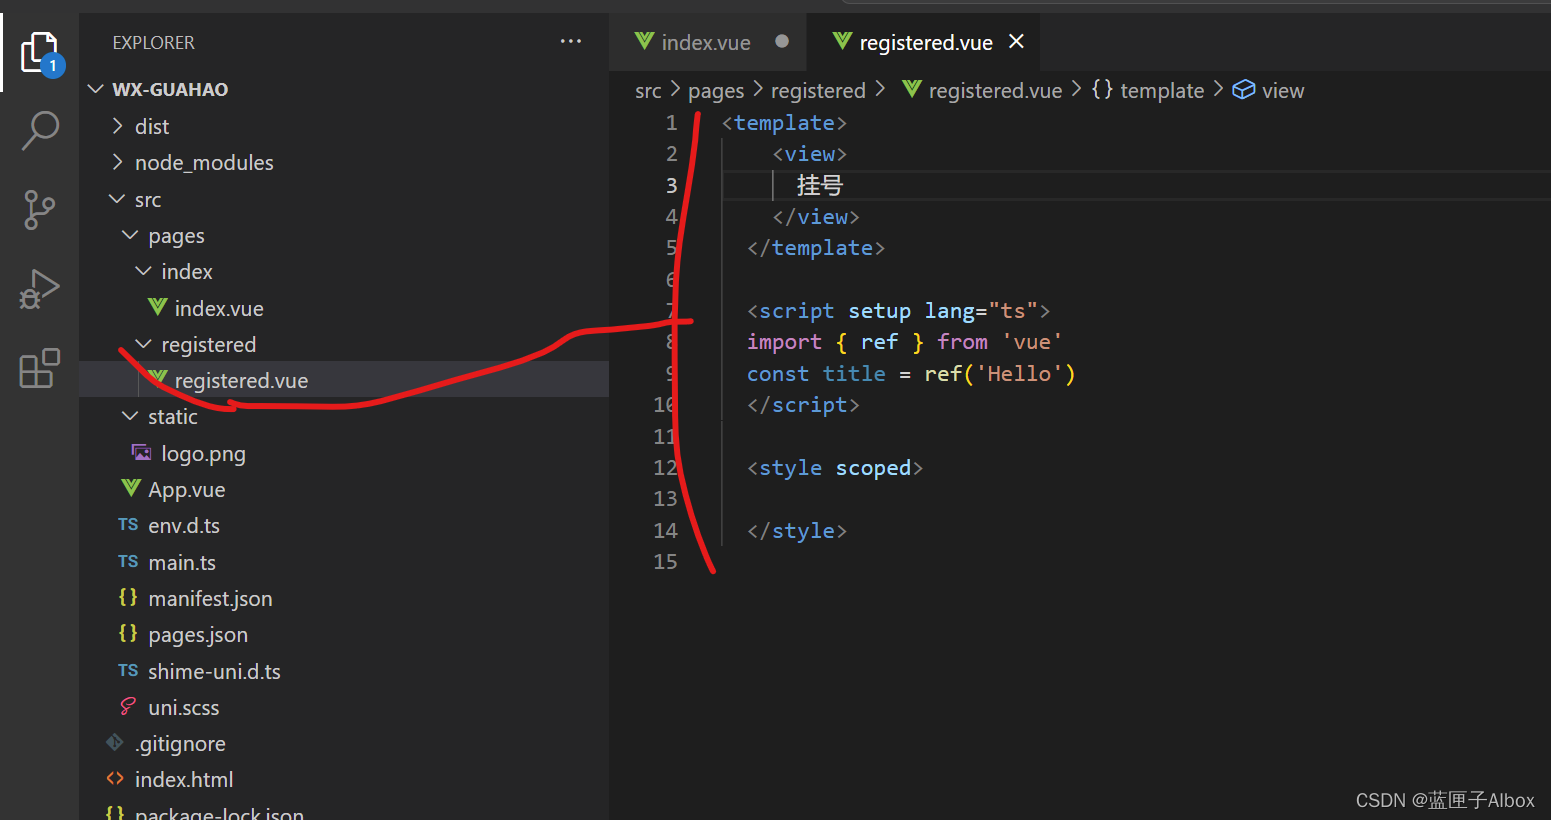Open the Run and Debug view icon
The height and width of the screenshot is (820, 1551).
pos(40,290)
